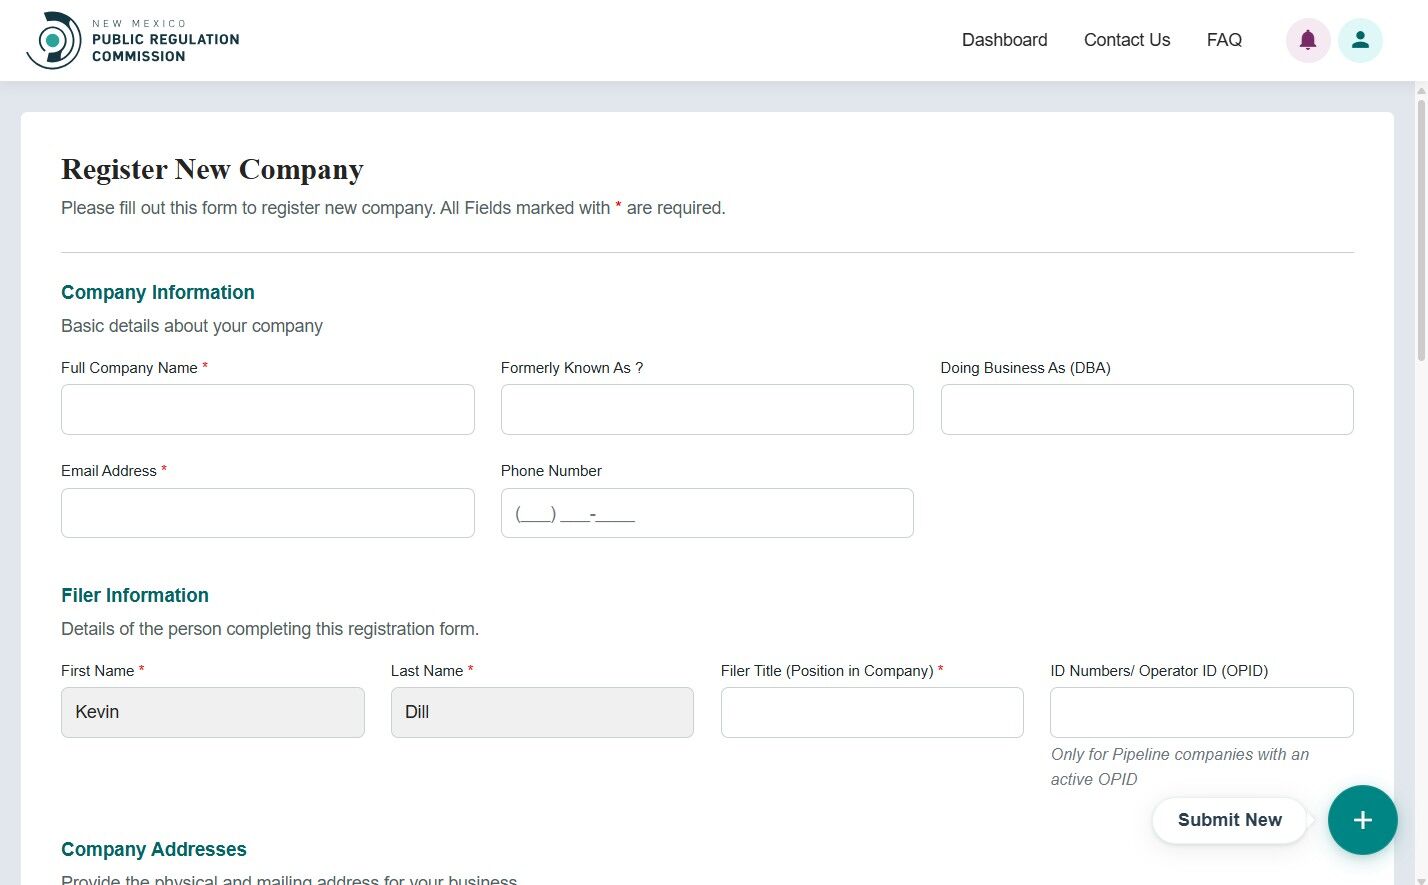1428x885 pixels.
Task: Navigate to the Dashboard
Action: click(1004, 40)
